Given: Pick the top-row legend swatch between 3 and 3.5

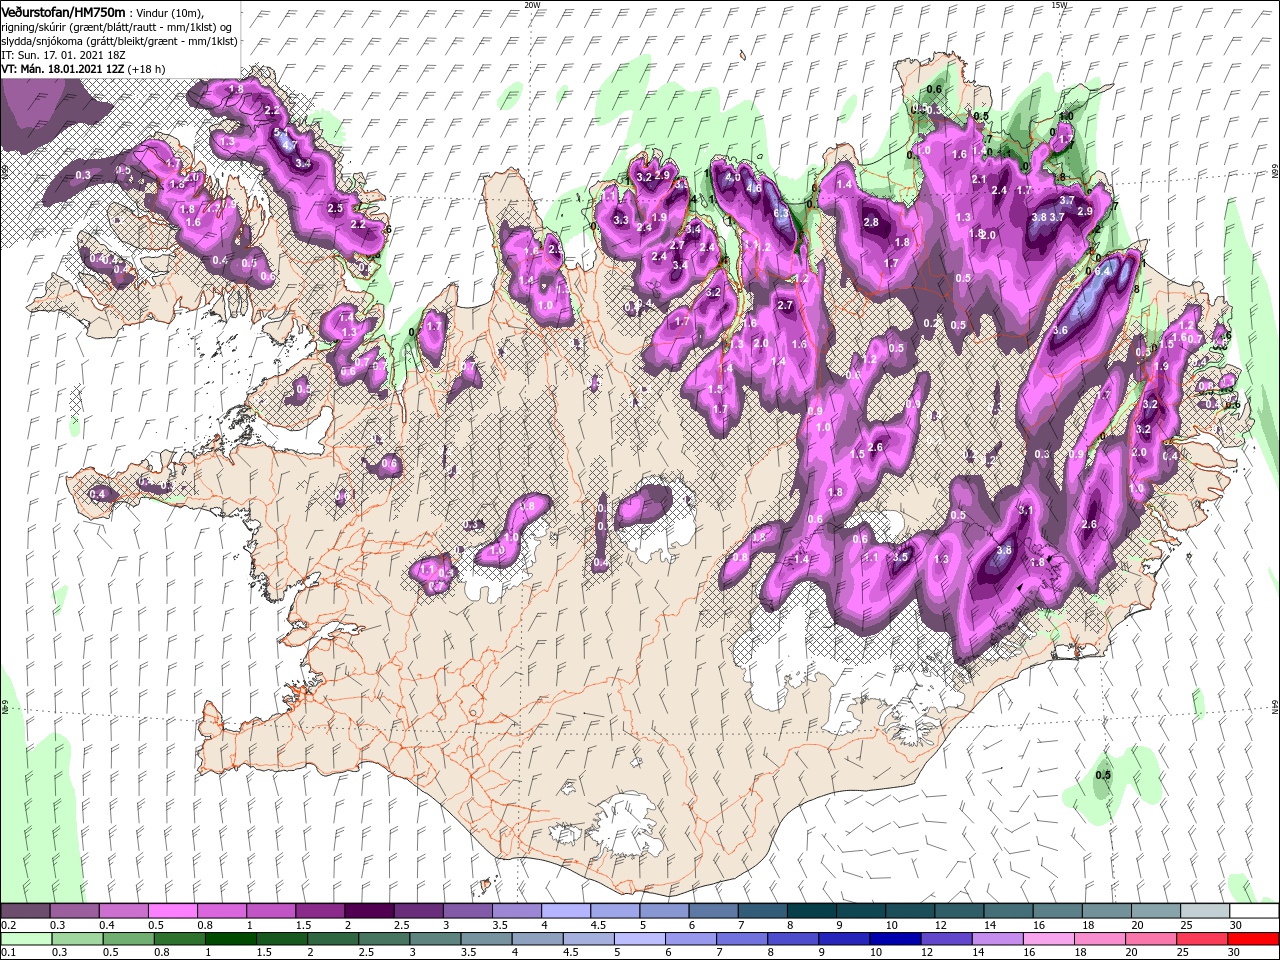Looking at the screenshot, I should (467, 911).
